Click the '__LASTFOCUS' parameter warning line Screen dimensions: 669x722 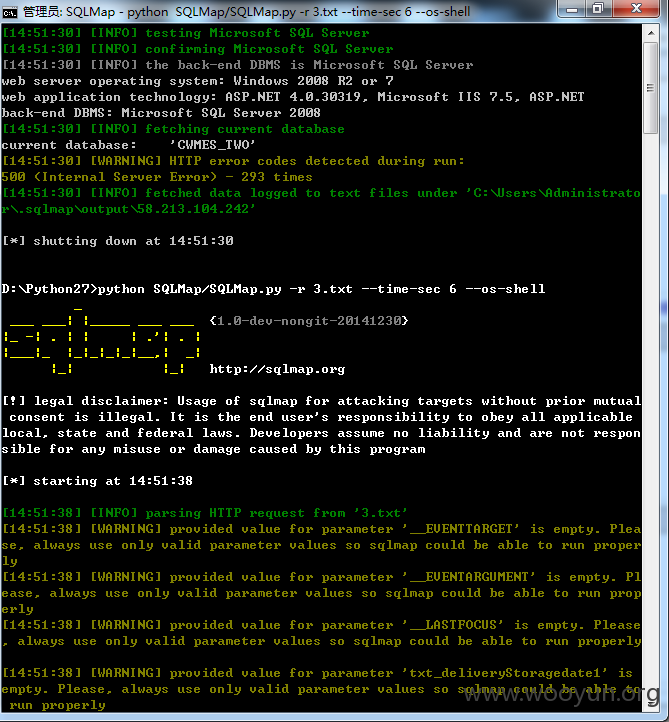point(321,633)
